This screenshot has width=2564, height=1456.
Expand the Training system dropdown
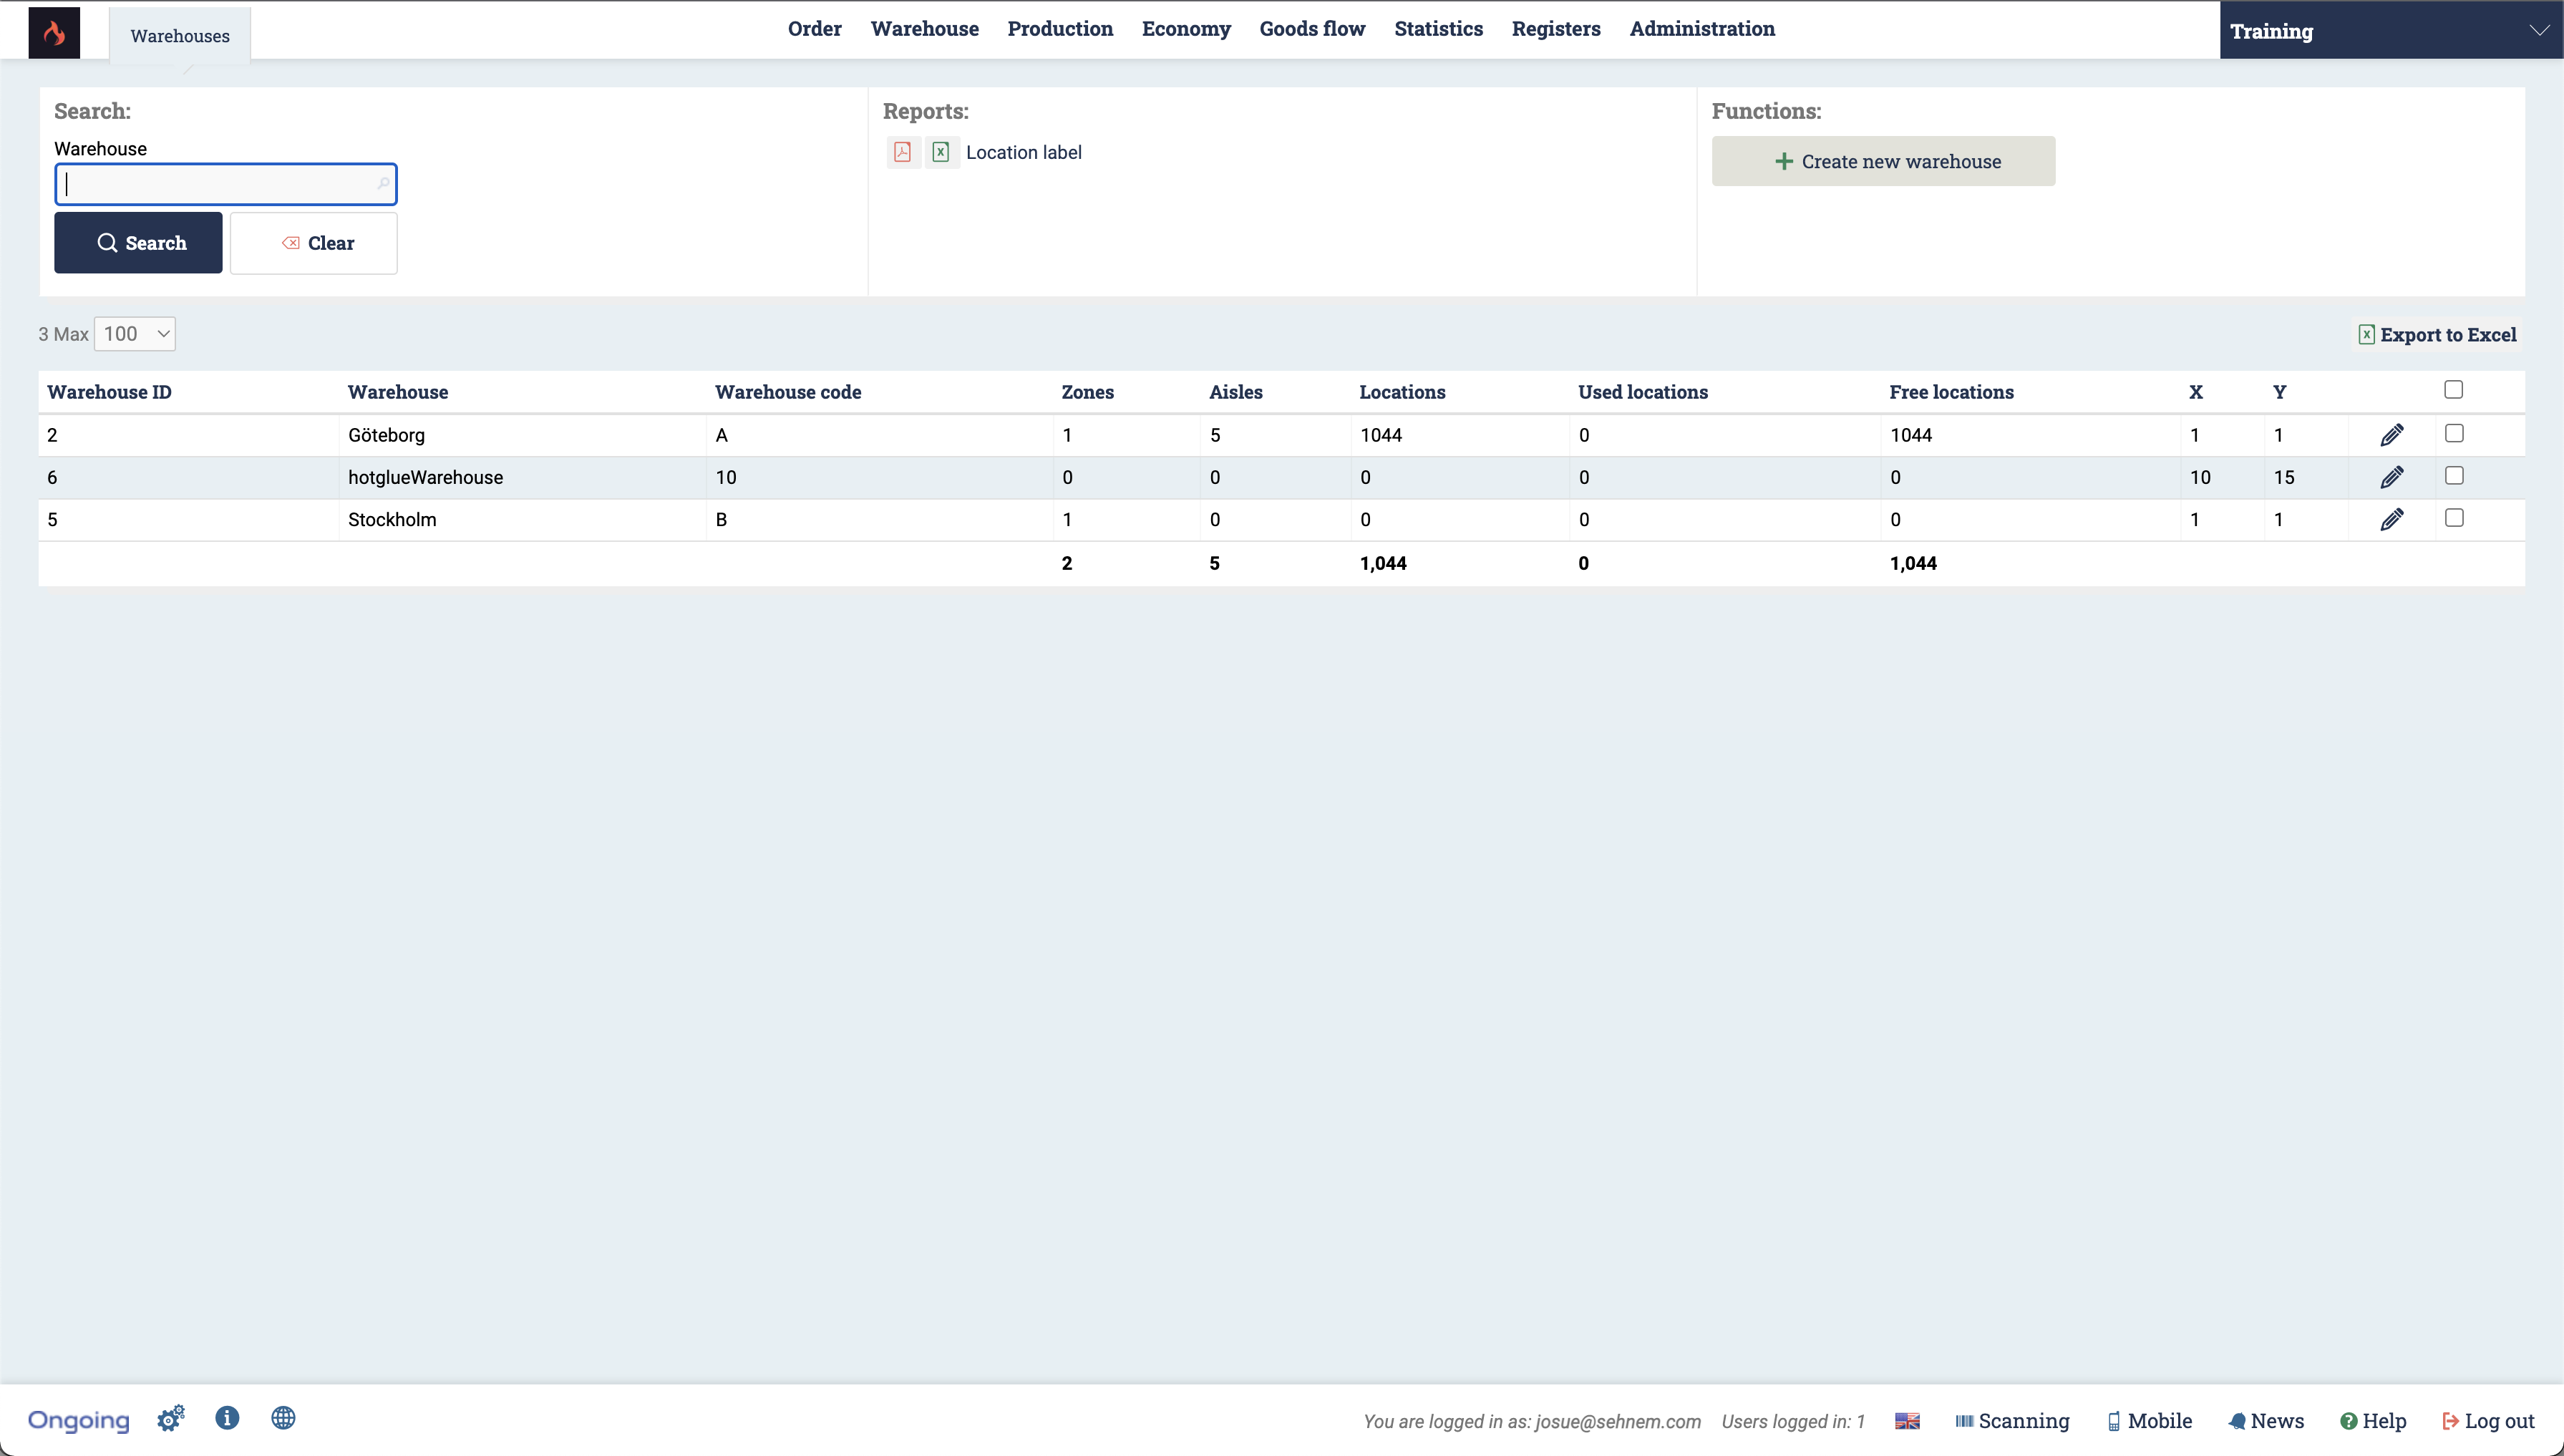[x=2390, y=31]
